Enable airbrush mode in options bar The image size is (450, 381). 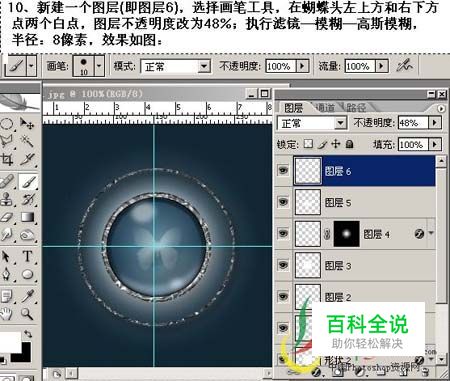(x=404, y=66)
